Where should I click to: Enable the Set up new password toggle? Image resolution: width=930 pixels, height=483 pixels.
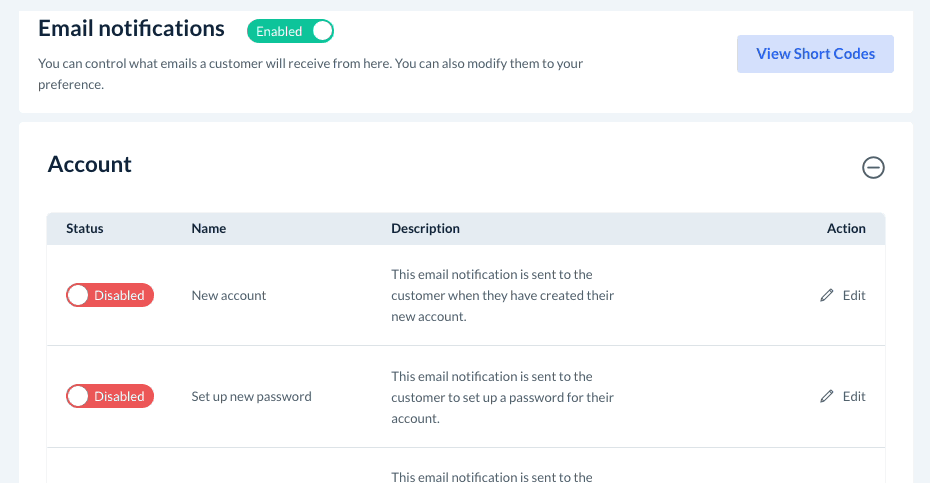(x=110, y=397)
